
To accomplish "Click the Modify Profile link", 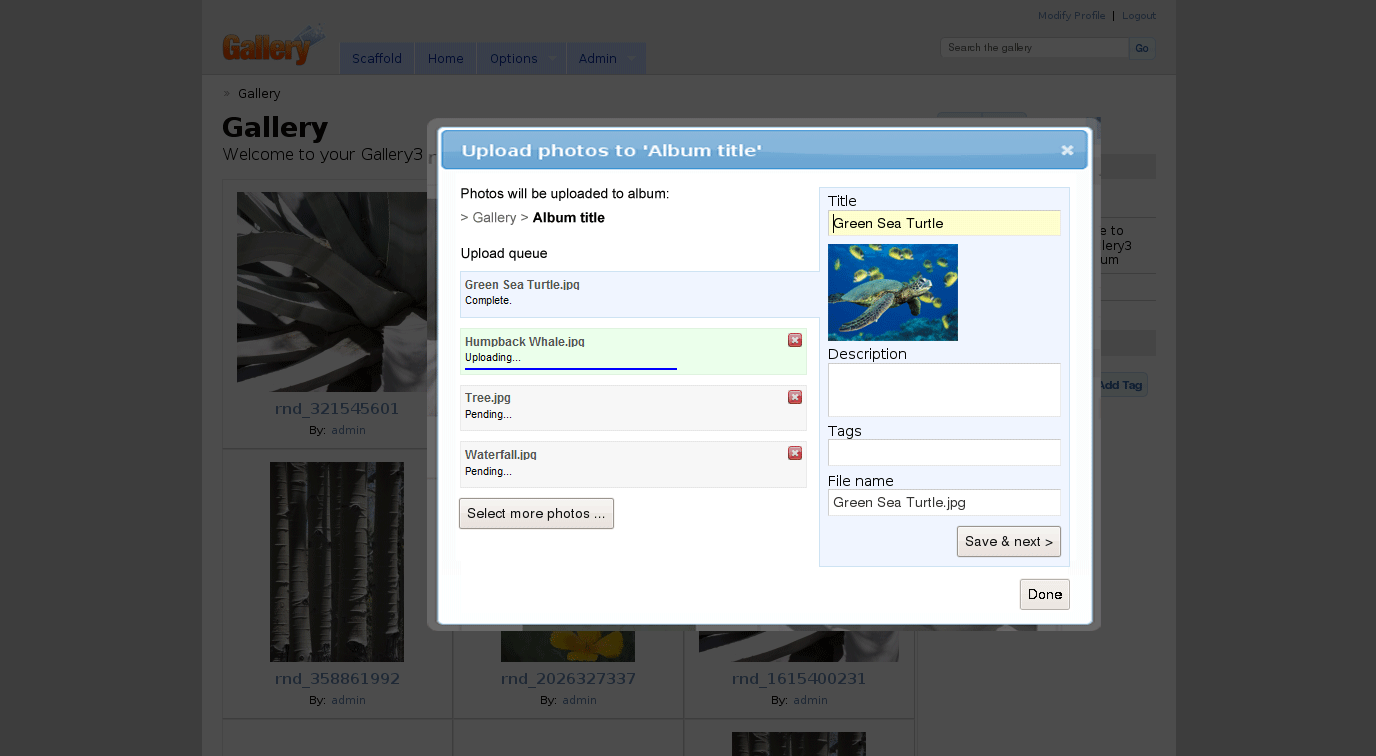I will (1071, 16).
